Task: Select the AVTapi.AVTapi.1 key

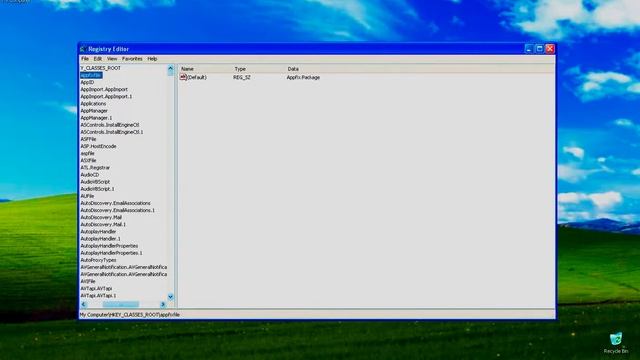Action: click(98, 296)
